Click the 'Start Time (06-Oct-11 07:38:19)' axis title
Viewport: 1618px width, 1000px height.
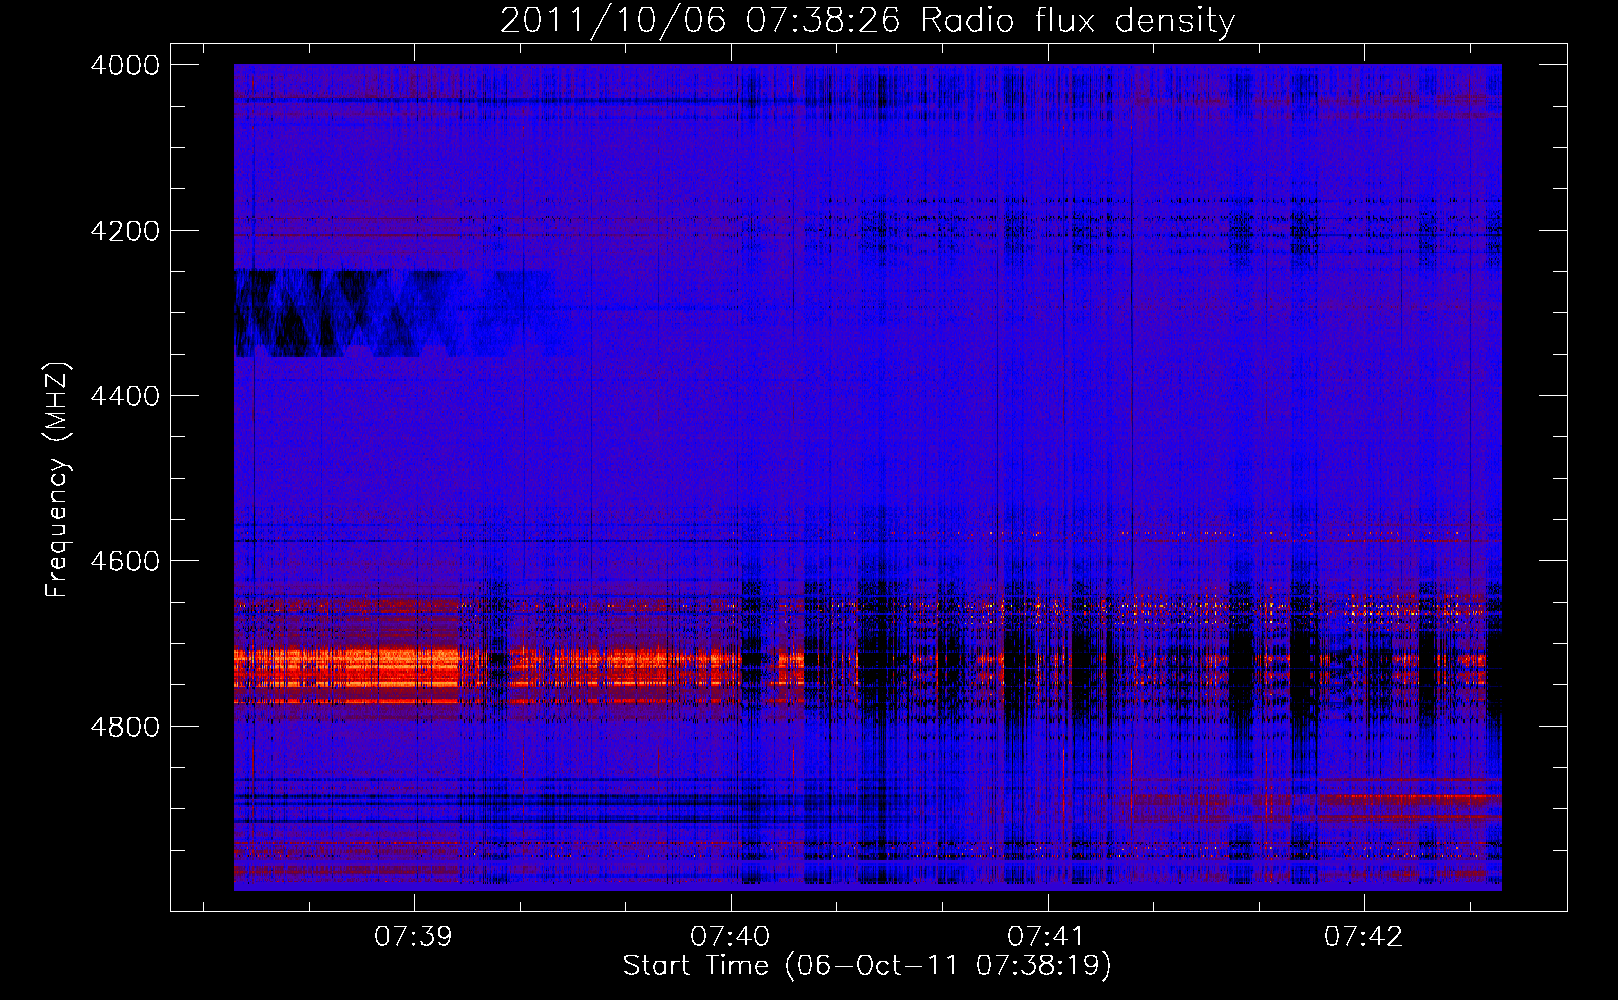[867, 966]
